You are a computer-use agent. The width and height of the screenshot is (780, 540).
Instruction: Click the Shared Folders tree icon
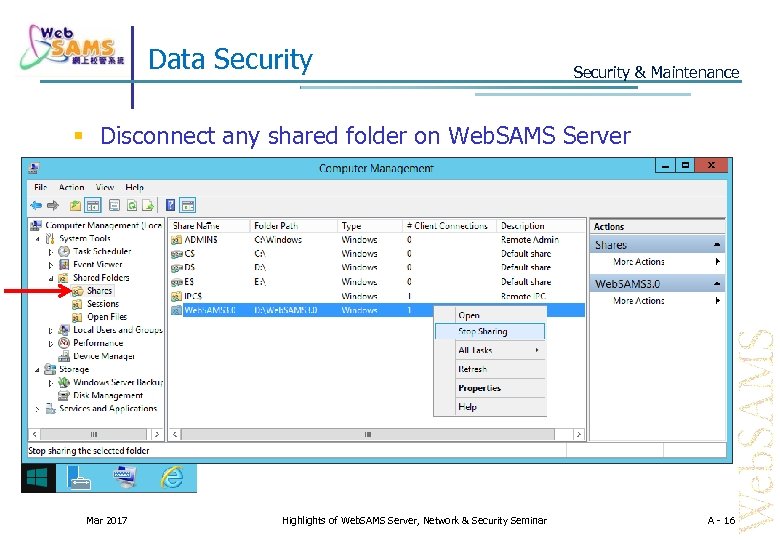(64, 277)
